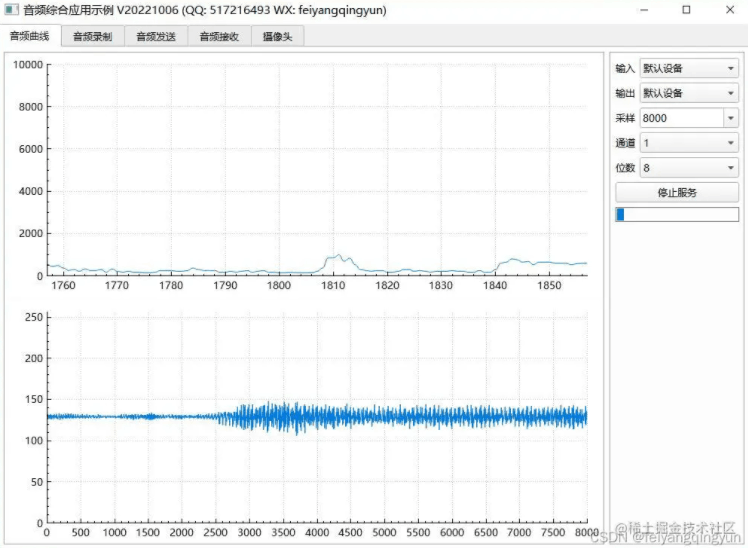Open the 音频发送 tab
The height and width of the screenshot is (548, 748).
click(156, 37)
